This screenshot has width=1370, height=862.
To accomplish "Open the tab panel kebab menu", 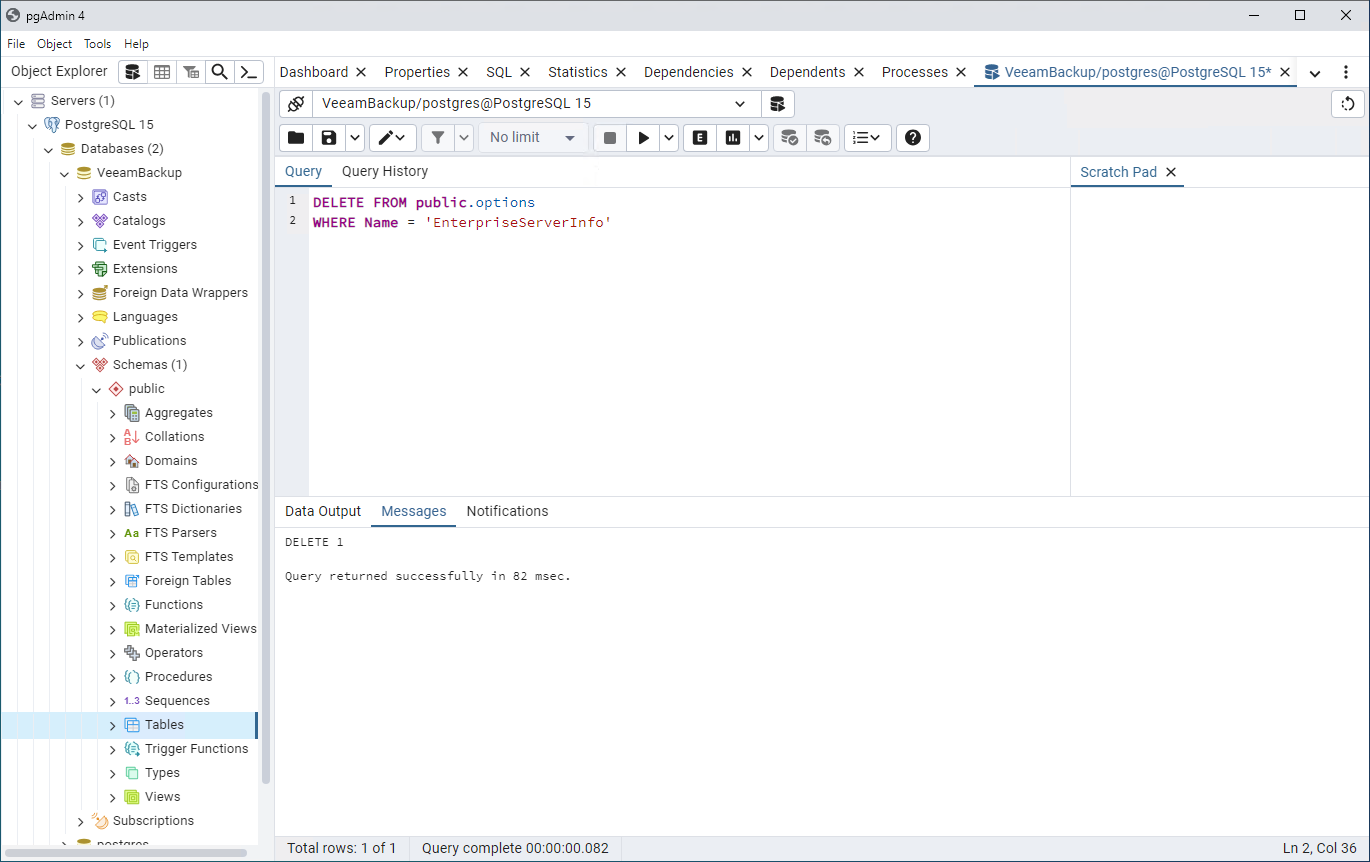I will 1345,73.
